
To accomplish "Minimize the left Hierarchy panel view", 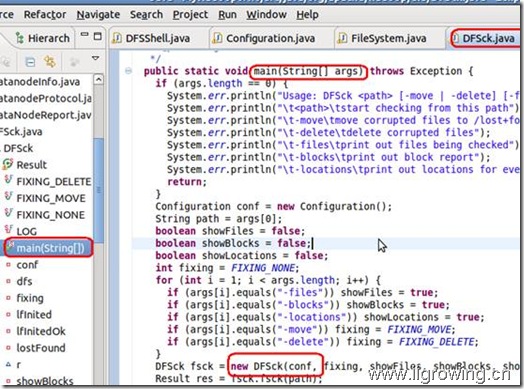I will 85,35.
